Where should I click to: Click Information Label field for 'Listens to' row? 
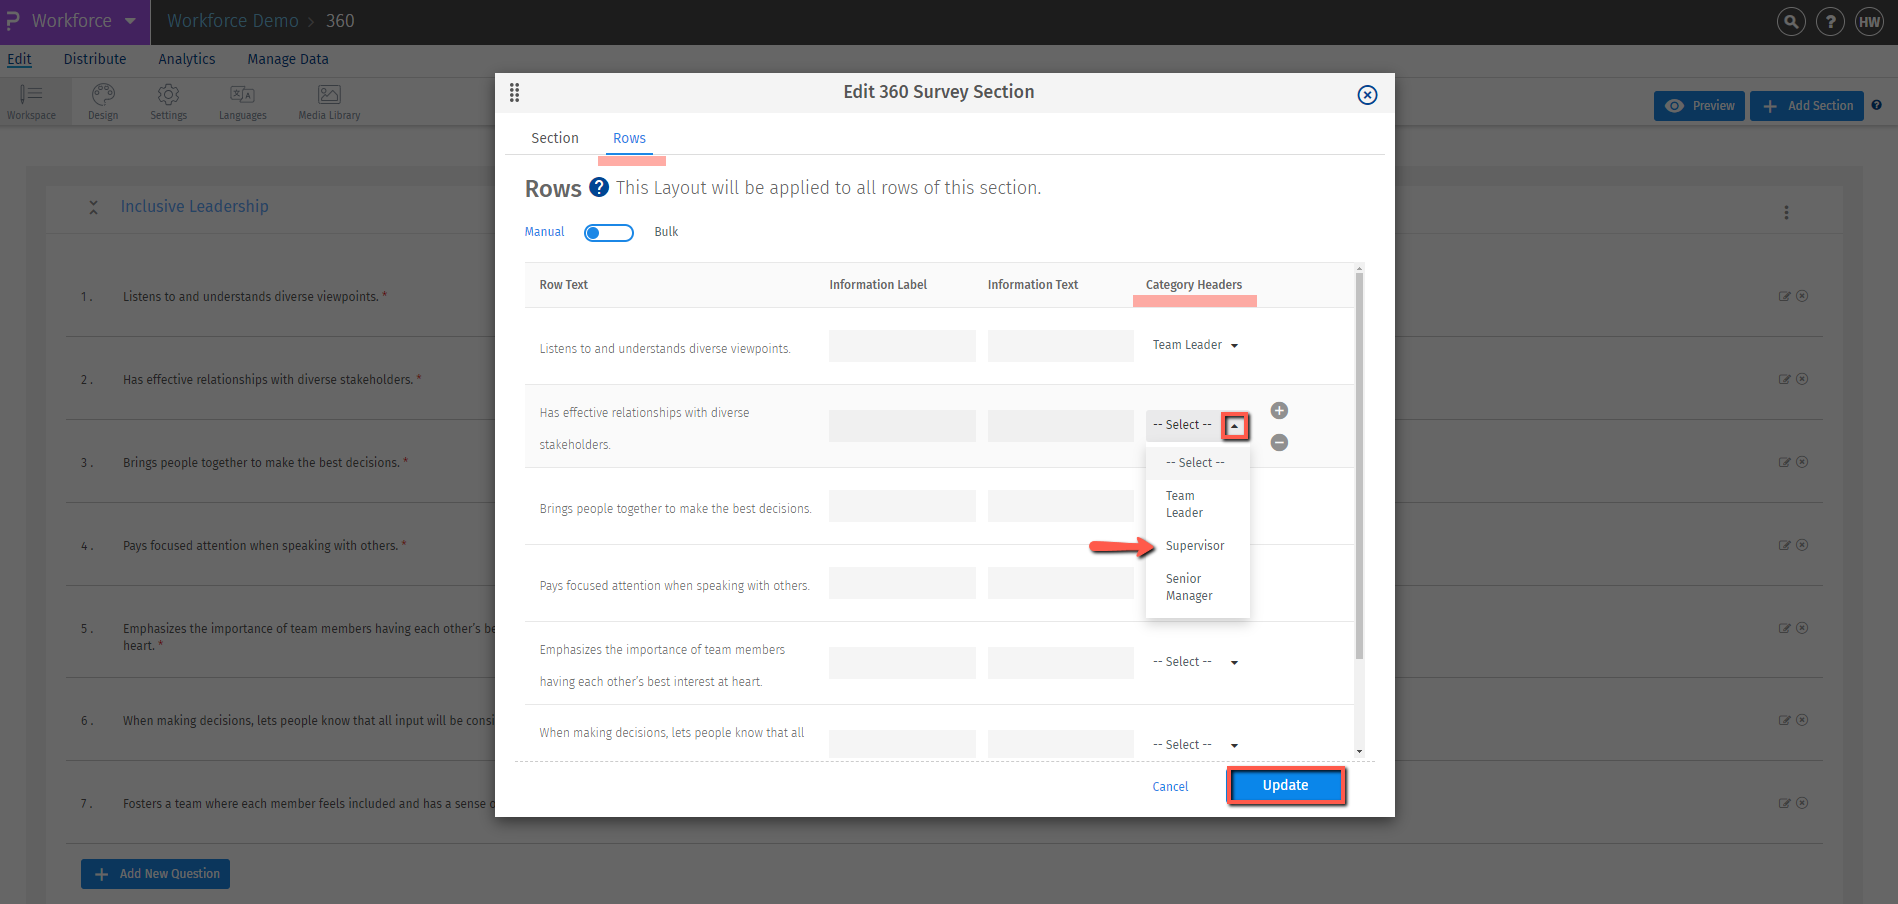(x=902, y=346)
